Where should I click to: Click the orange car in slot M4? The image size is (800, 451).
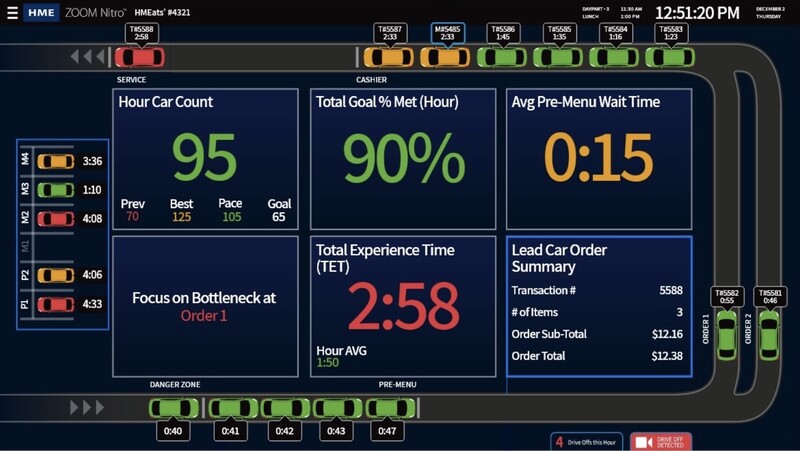click(x=56, y=161)
